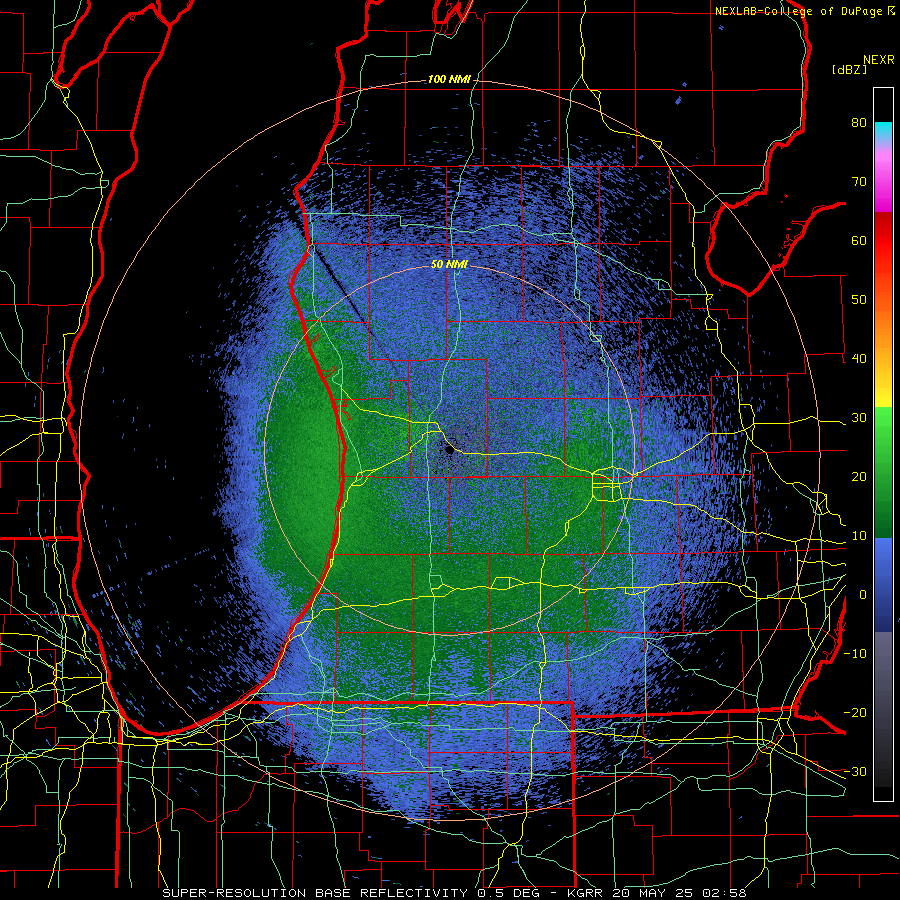The width and height of the screenshot is (900, 900).
Task: Click the 0 dBZ scale value
Action: click(863, 595)
